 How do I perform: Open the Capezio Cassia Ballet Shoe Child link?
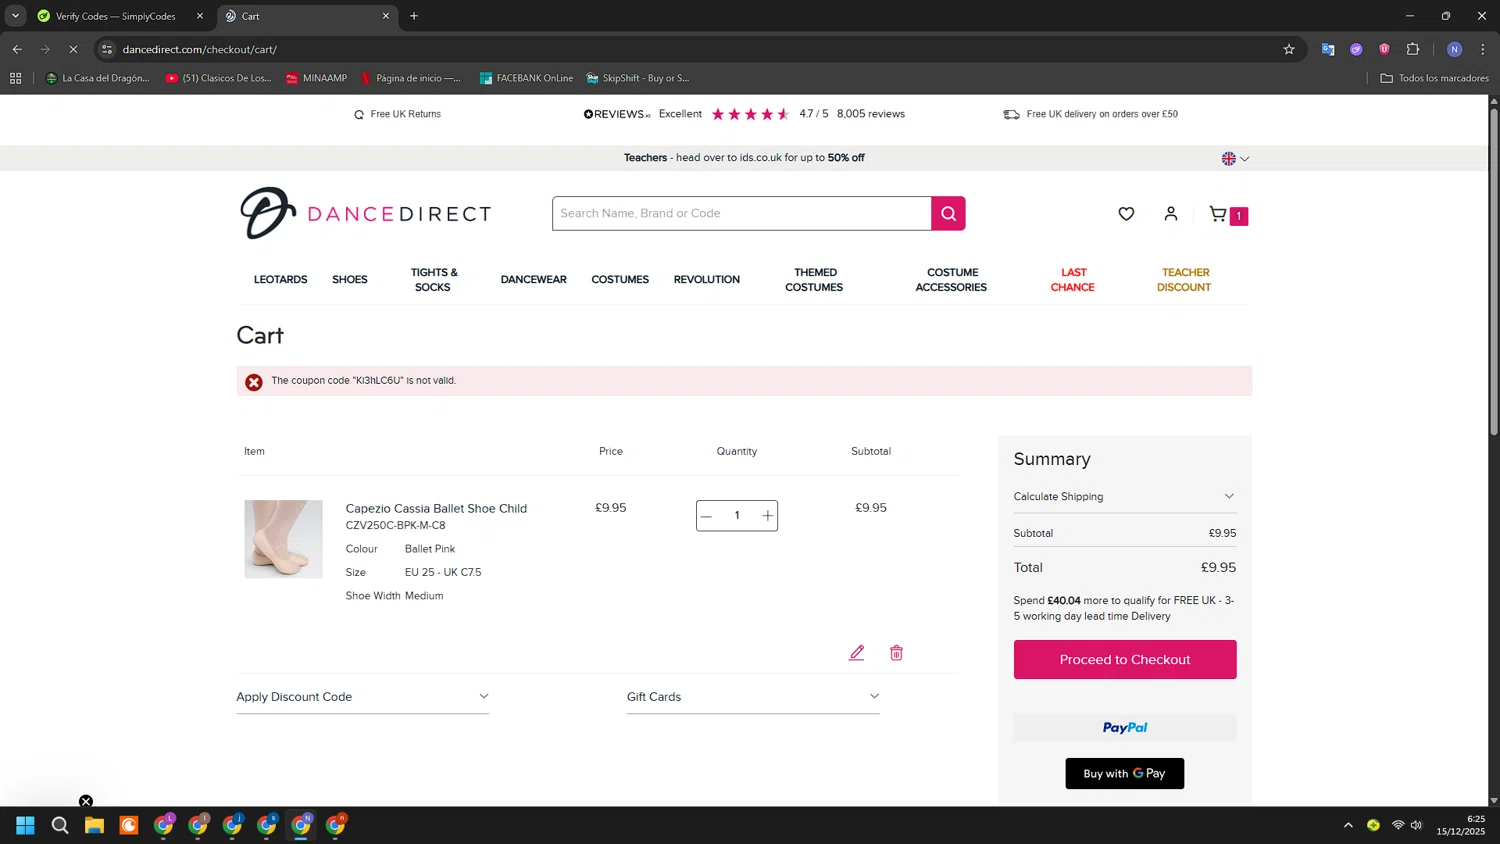(436, 508)
